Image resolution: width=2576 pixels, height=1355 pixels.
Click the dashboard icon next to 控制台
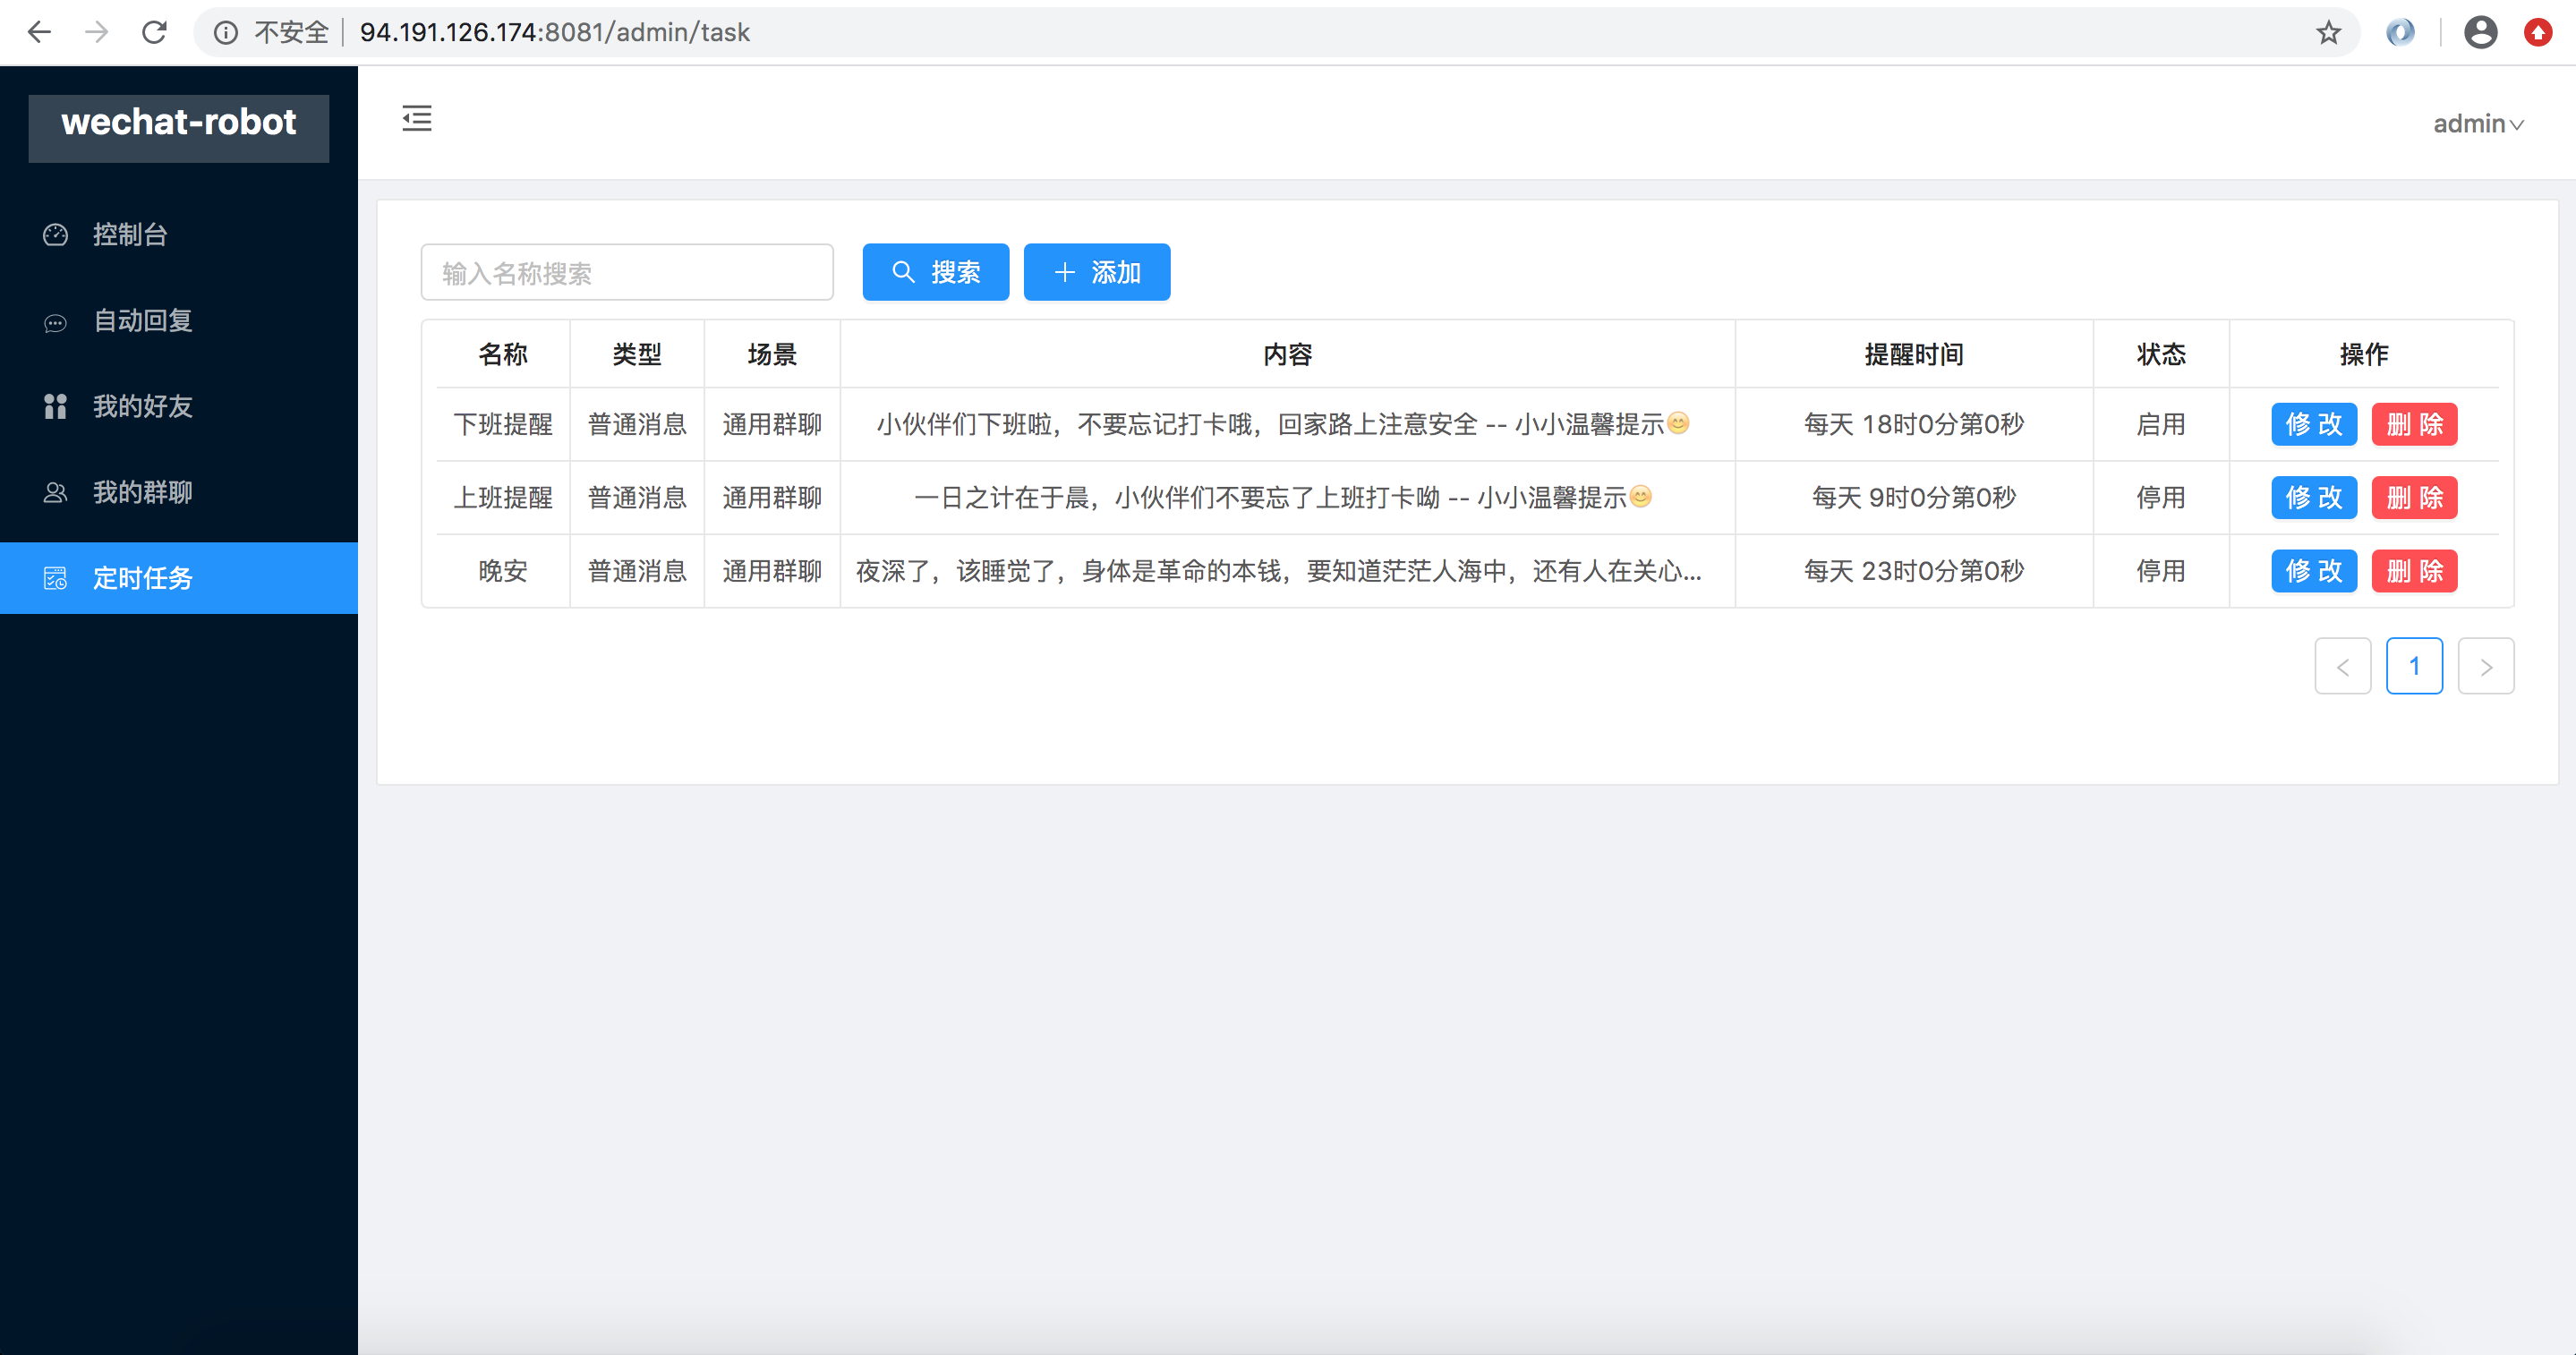pos(55,234)
